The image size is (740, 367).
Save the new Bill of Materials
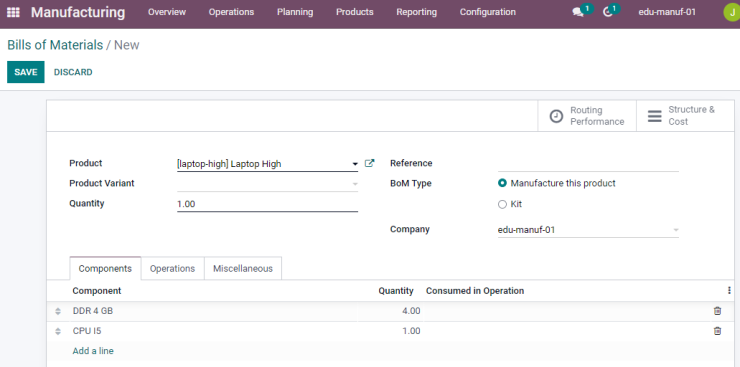[25, 72]
